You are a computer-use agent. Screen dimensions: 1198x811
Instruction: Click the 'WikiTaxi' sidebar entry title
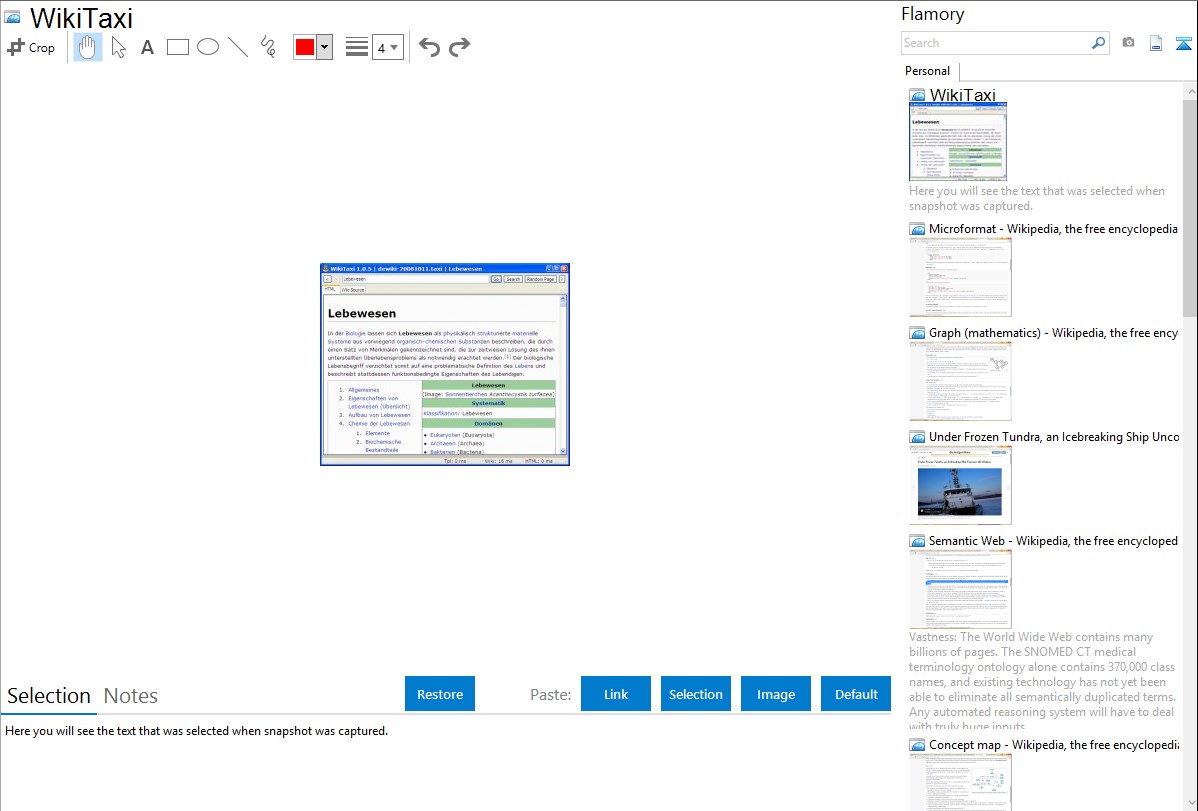tap(963, 95)
